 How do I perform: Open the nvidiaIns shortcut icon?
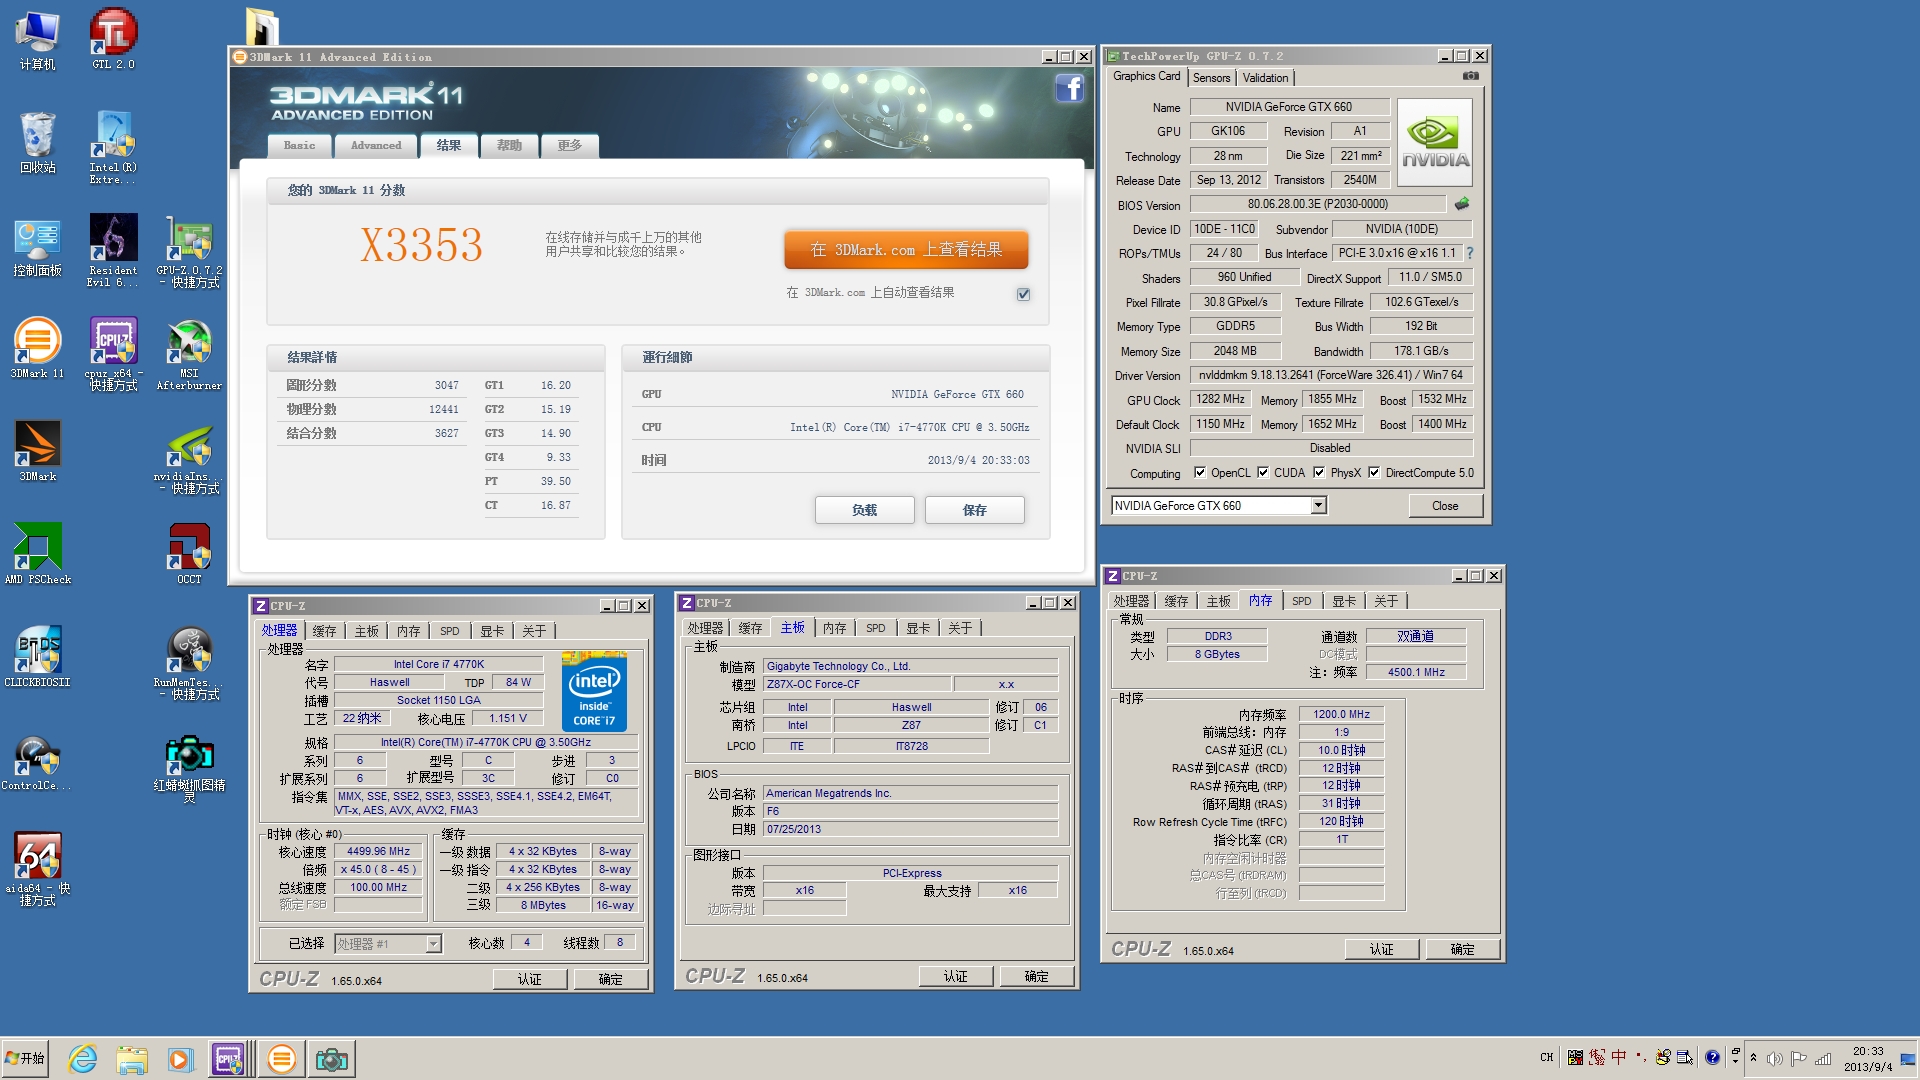coord(189,458)
